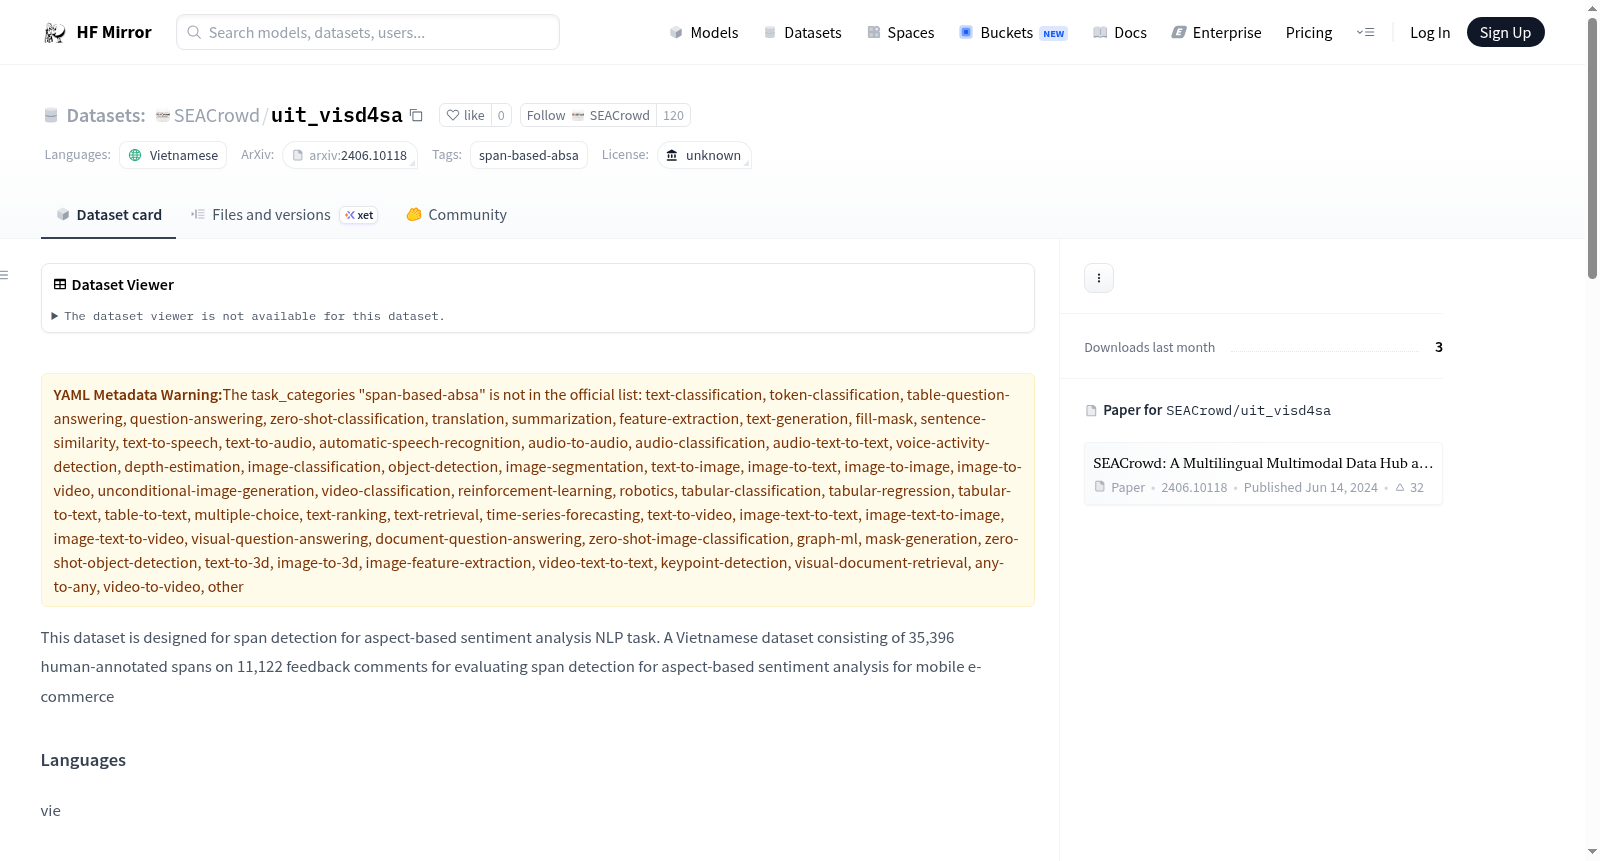
Task: Click the like count 0
Action: [x=501, y=115]
